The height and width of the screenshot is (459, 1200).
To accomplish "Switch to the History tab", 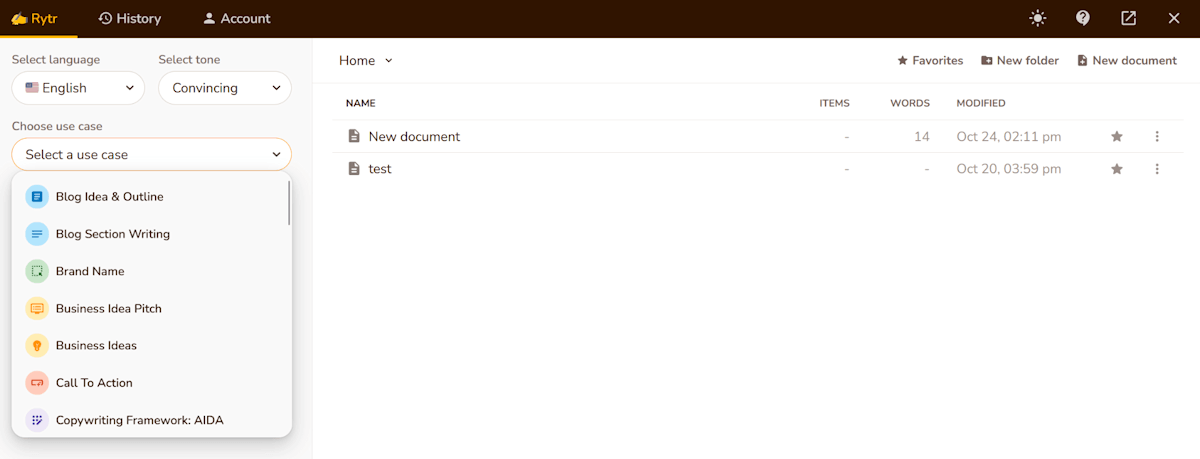I will [x=129, y=18].
